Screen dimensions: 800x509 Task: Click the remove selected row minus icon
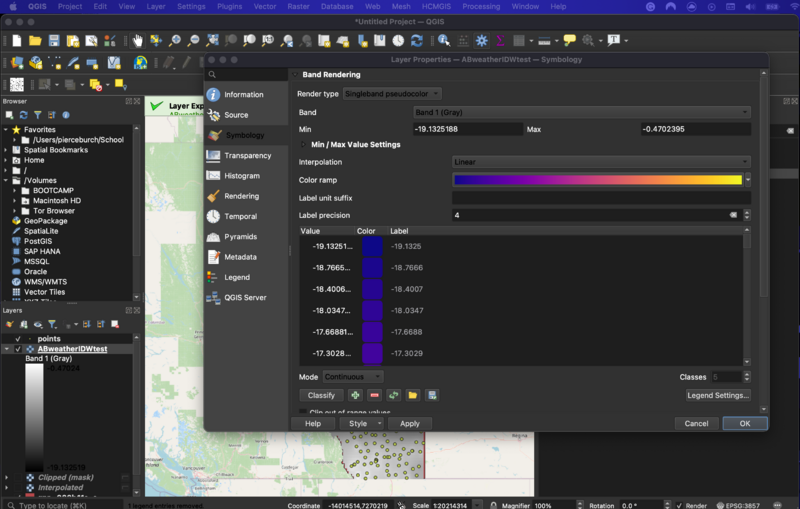pyautogui.click(x=374, y=395)
